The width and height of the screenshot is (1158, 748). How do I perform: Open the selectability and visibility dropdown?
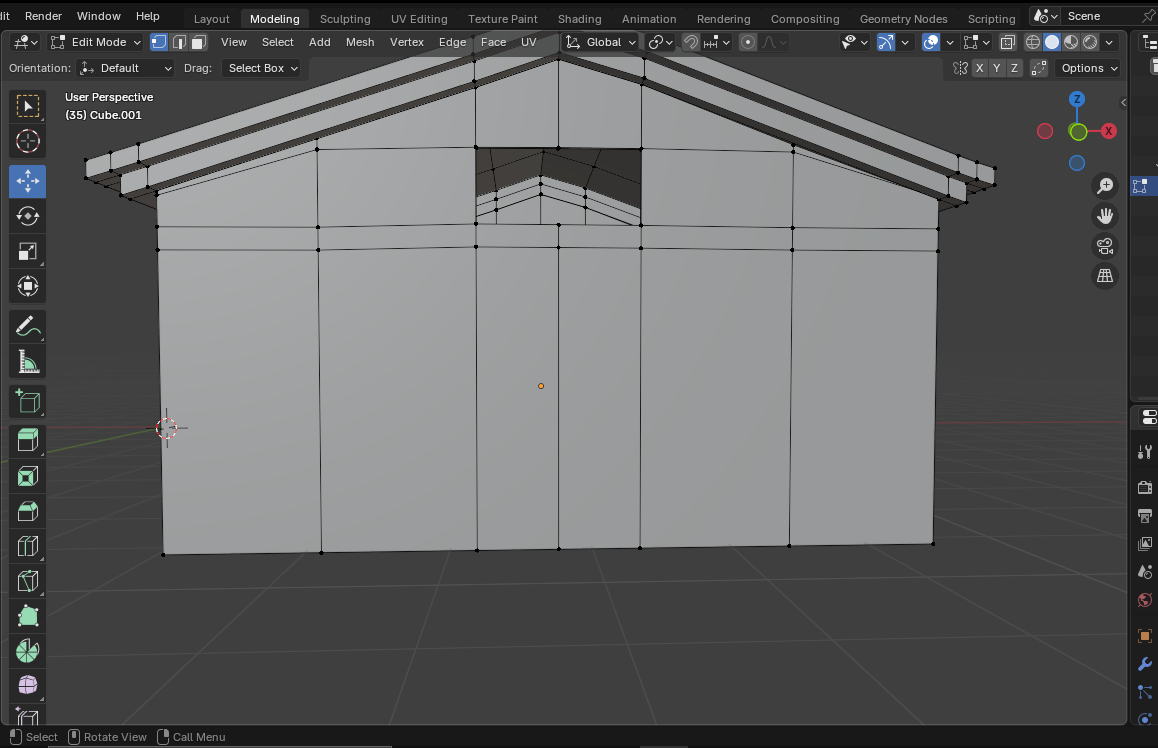(854, 42)
